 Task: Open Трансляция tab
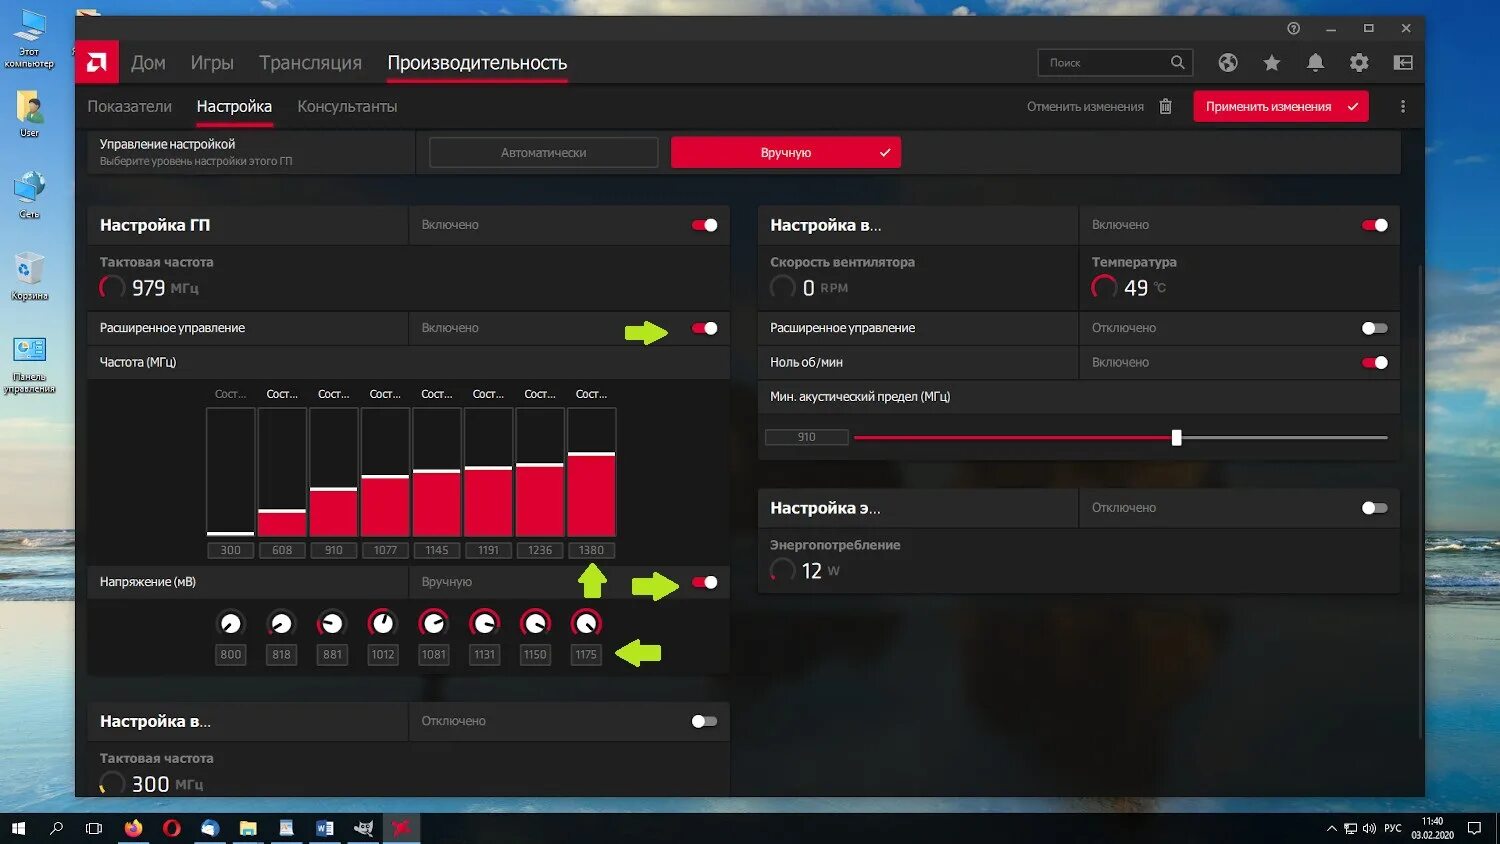point(310,62)
